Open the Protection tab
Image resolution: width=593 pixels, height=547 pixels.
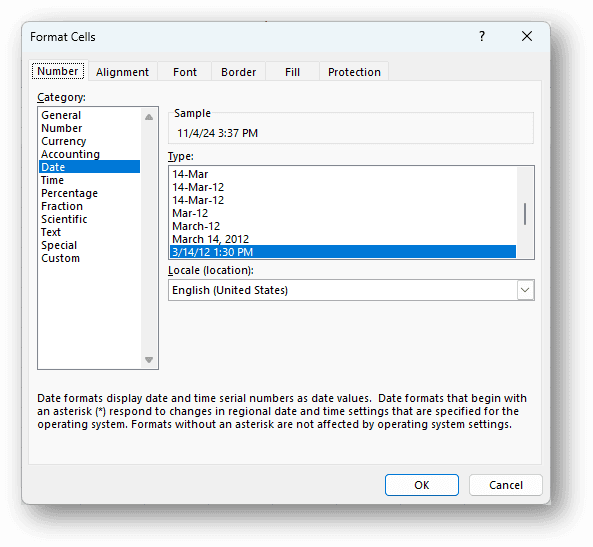click(x=354, y=72)
